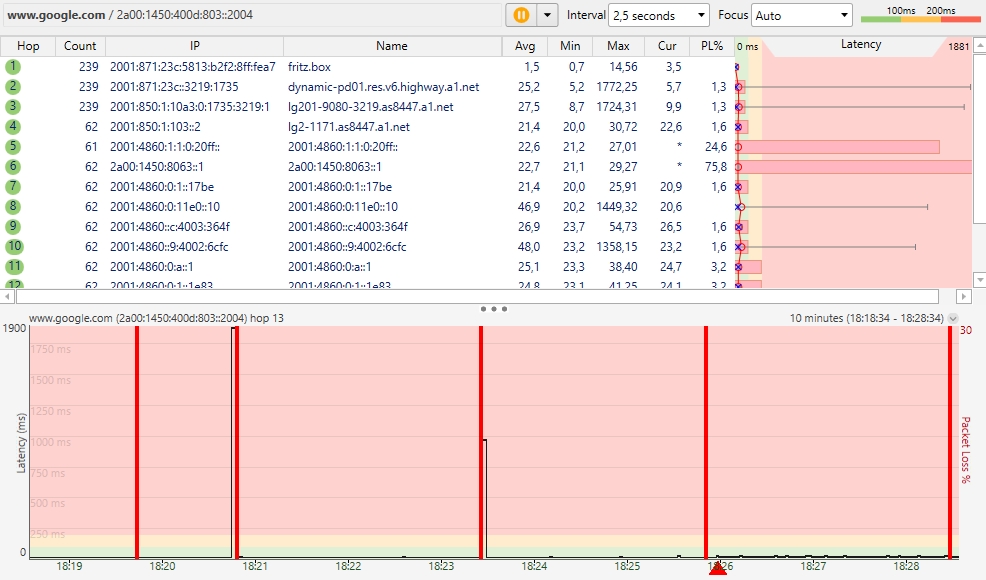Click the 75,8 packet loss value
The height and width of the screenshot is (580, 986).
point(716,167)
